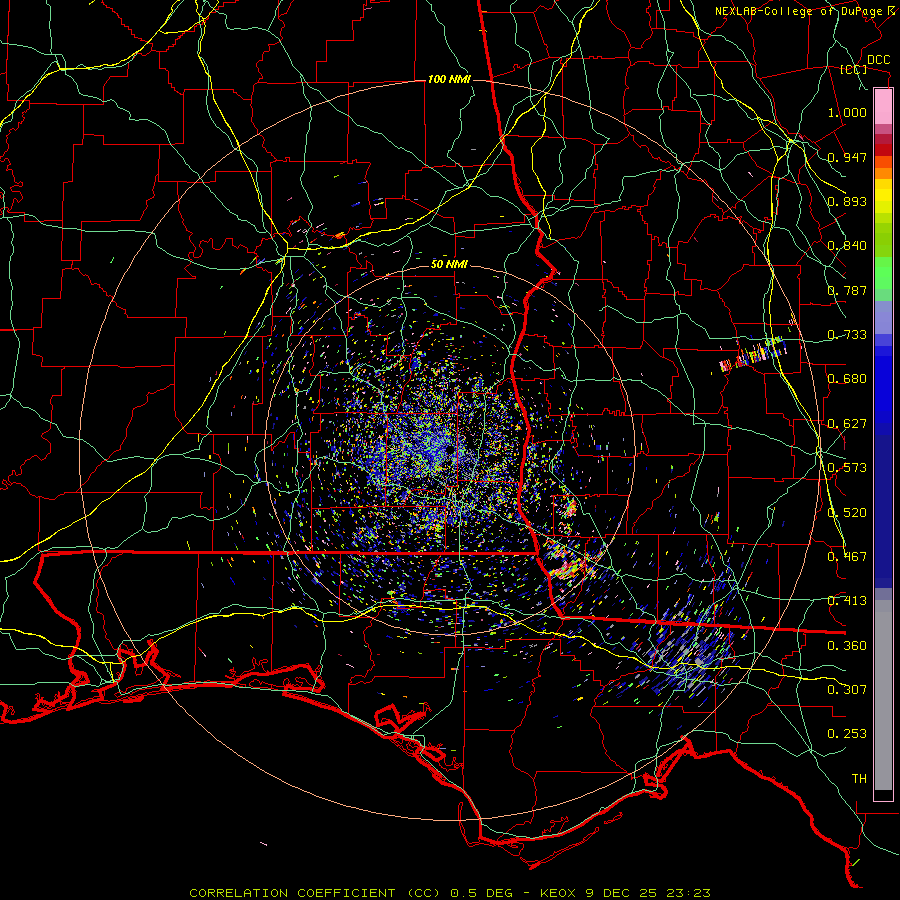The height and width of the screenshot is (900, 900).
Task: Click the multicolored streak echo east of the radar
Action: (x=754, y=354)
